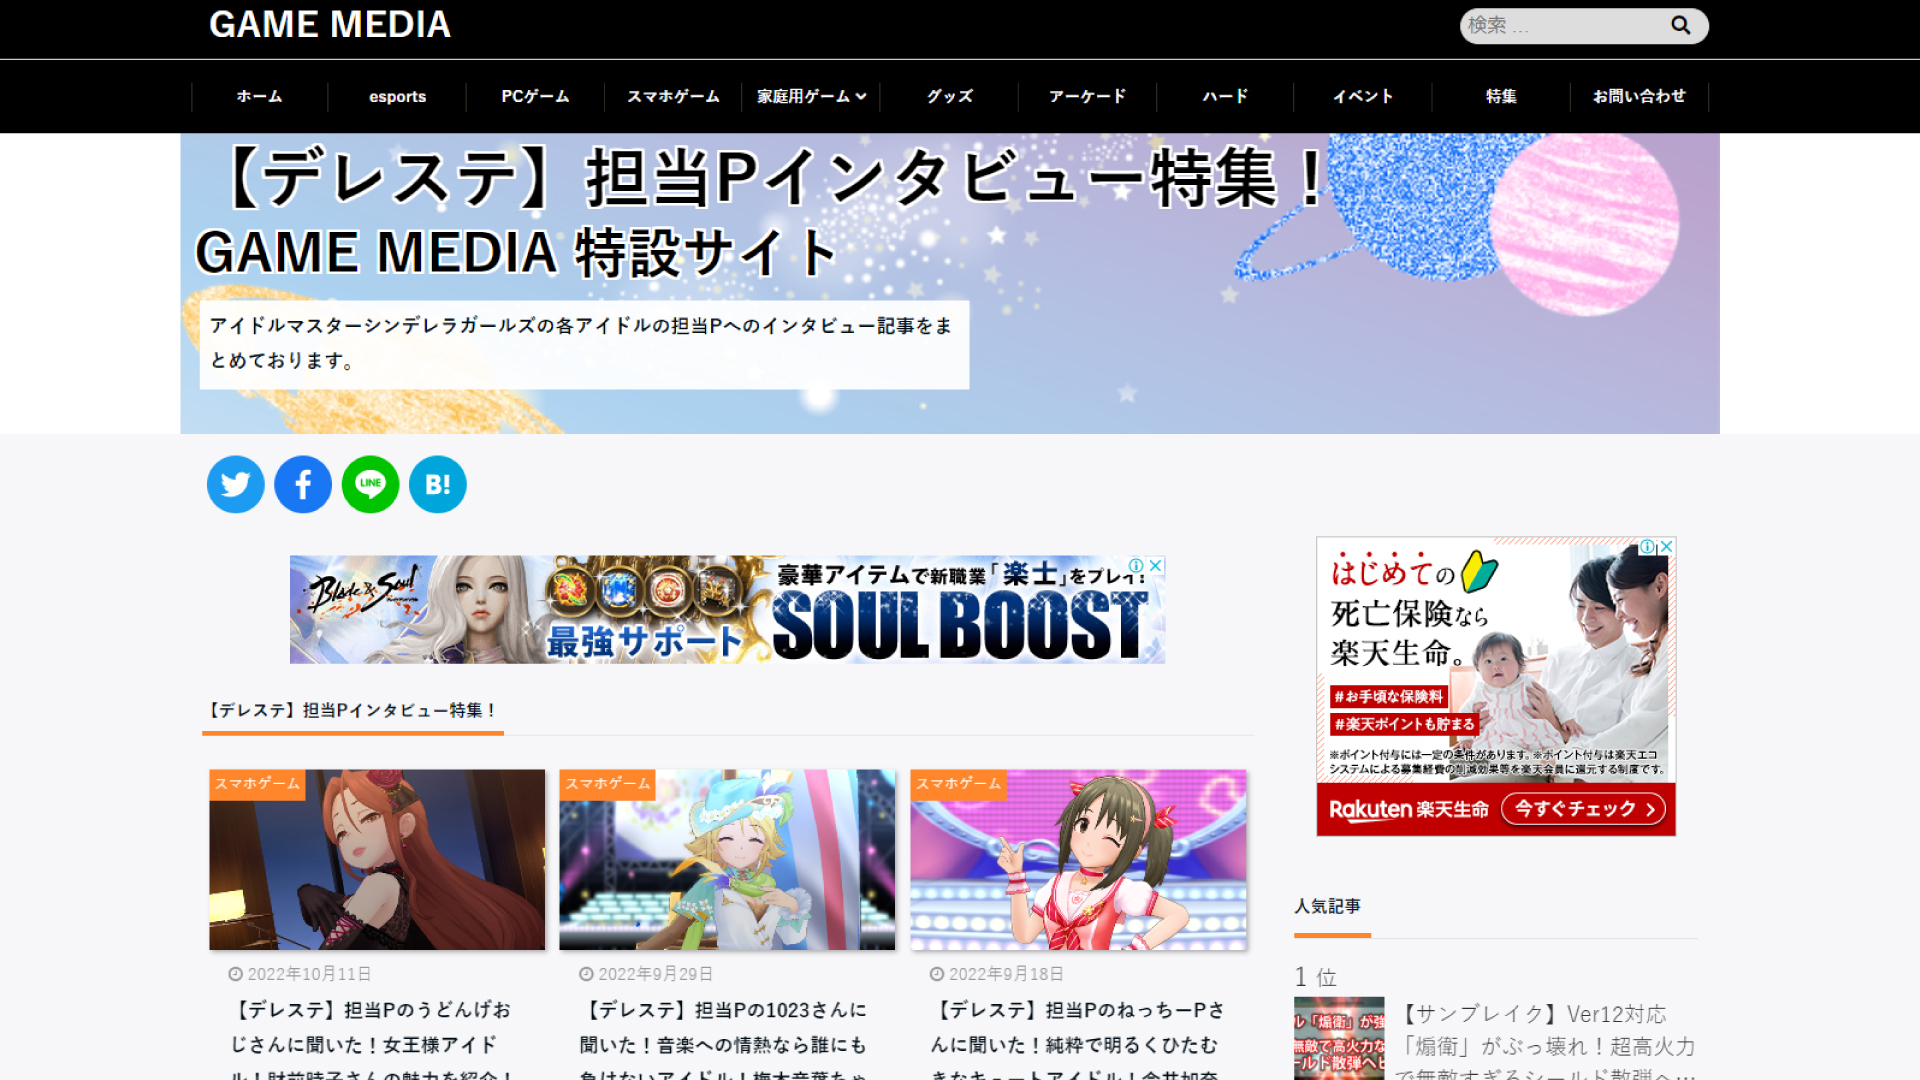The height and width of the screenshot is (1080, 1920).
Task: Click スマホゲーム tag on the first article card
Action: [257, 784]
